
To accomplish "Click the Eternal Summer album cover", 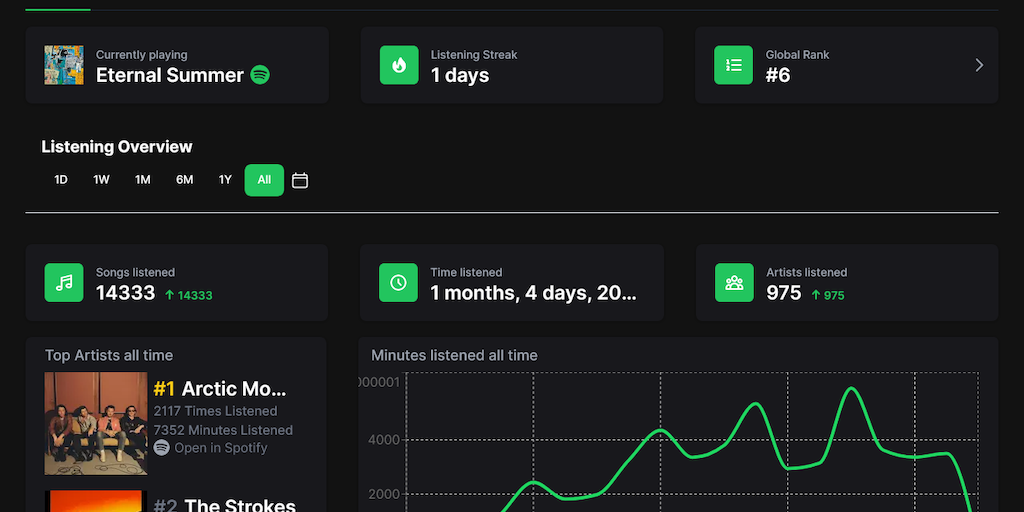I will [x=64, y=65].
